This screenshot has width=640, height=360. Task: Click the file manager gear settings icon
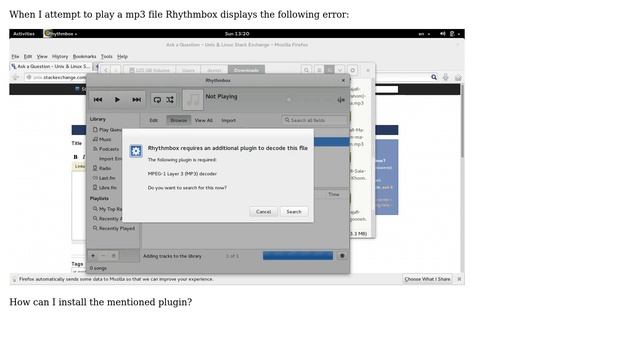coord(353,70)
